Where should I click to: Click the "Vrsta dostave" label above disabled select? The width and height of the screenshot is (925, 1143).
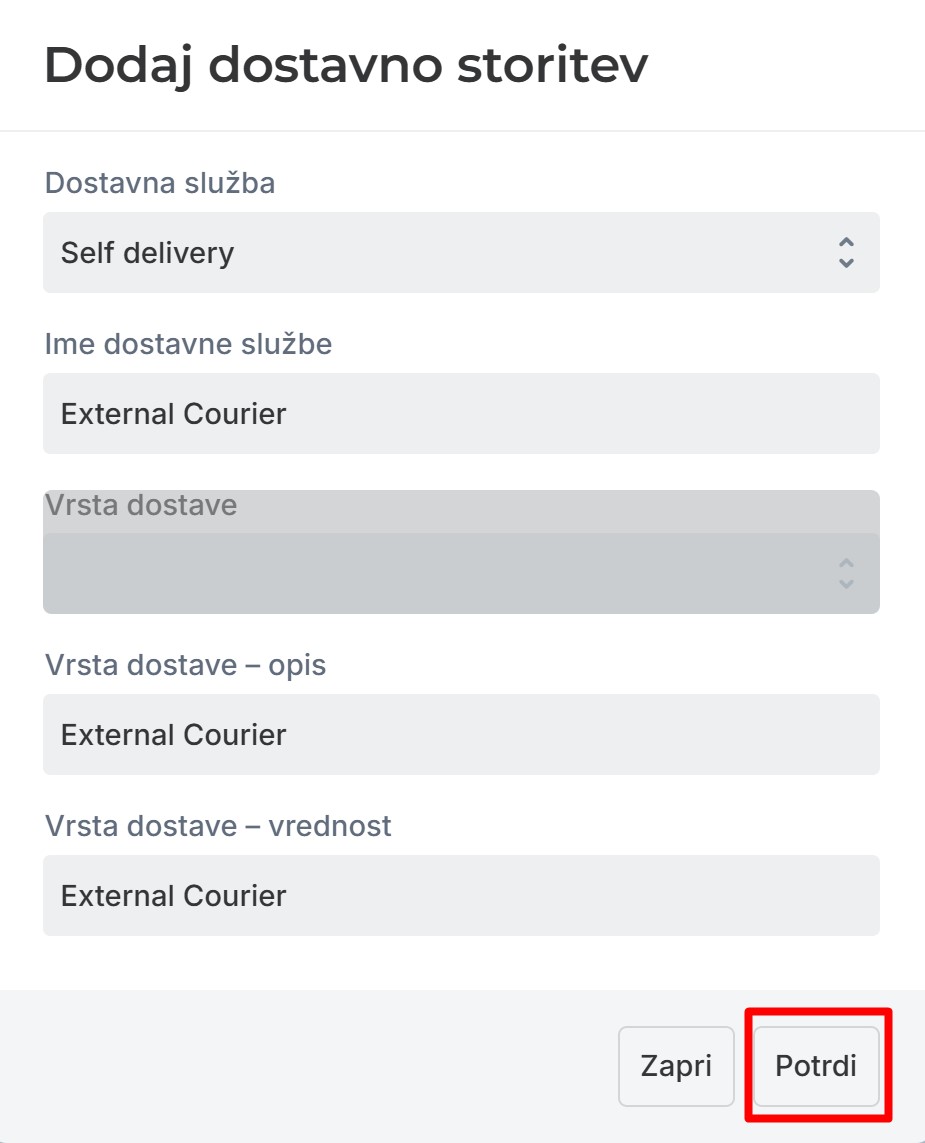pyautogui.click(x=141, y=504)
